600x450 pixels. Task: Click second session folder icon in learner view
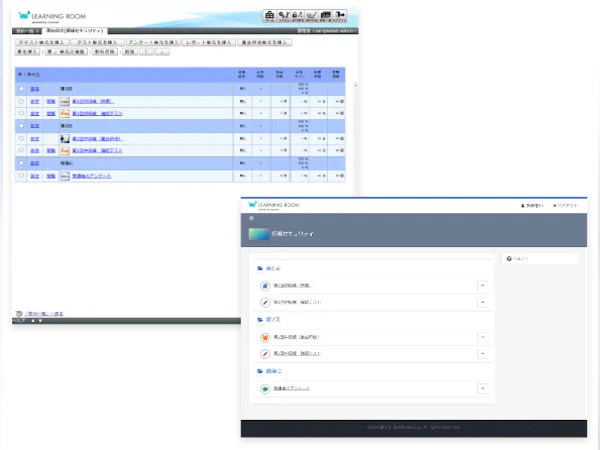pos(260,320)
